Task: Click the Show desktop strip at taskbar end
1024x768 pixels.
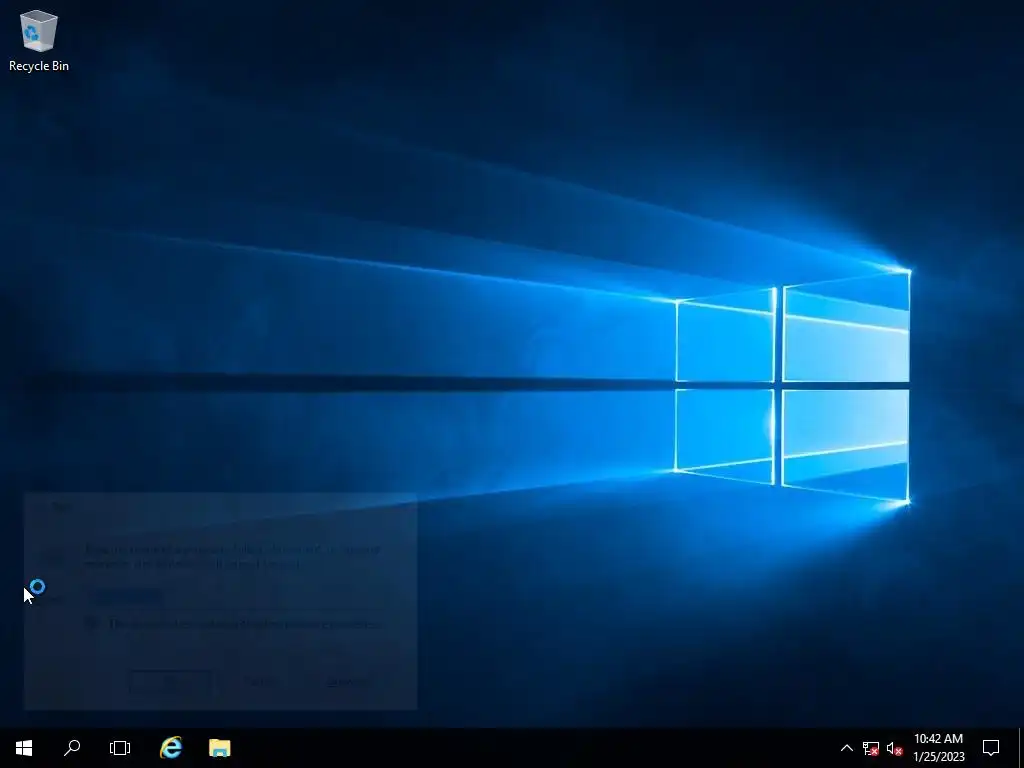Action: [x=1021, y=748]
